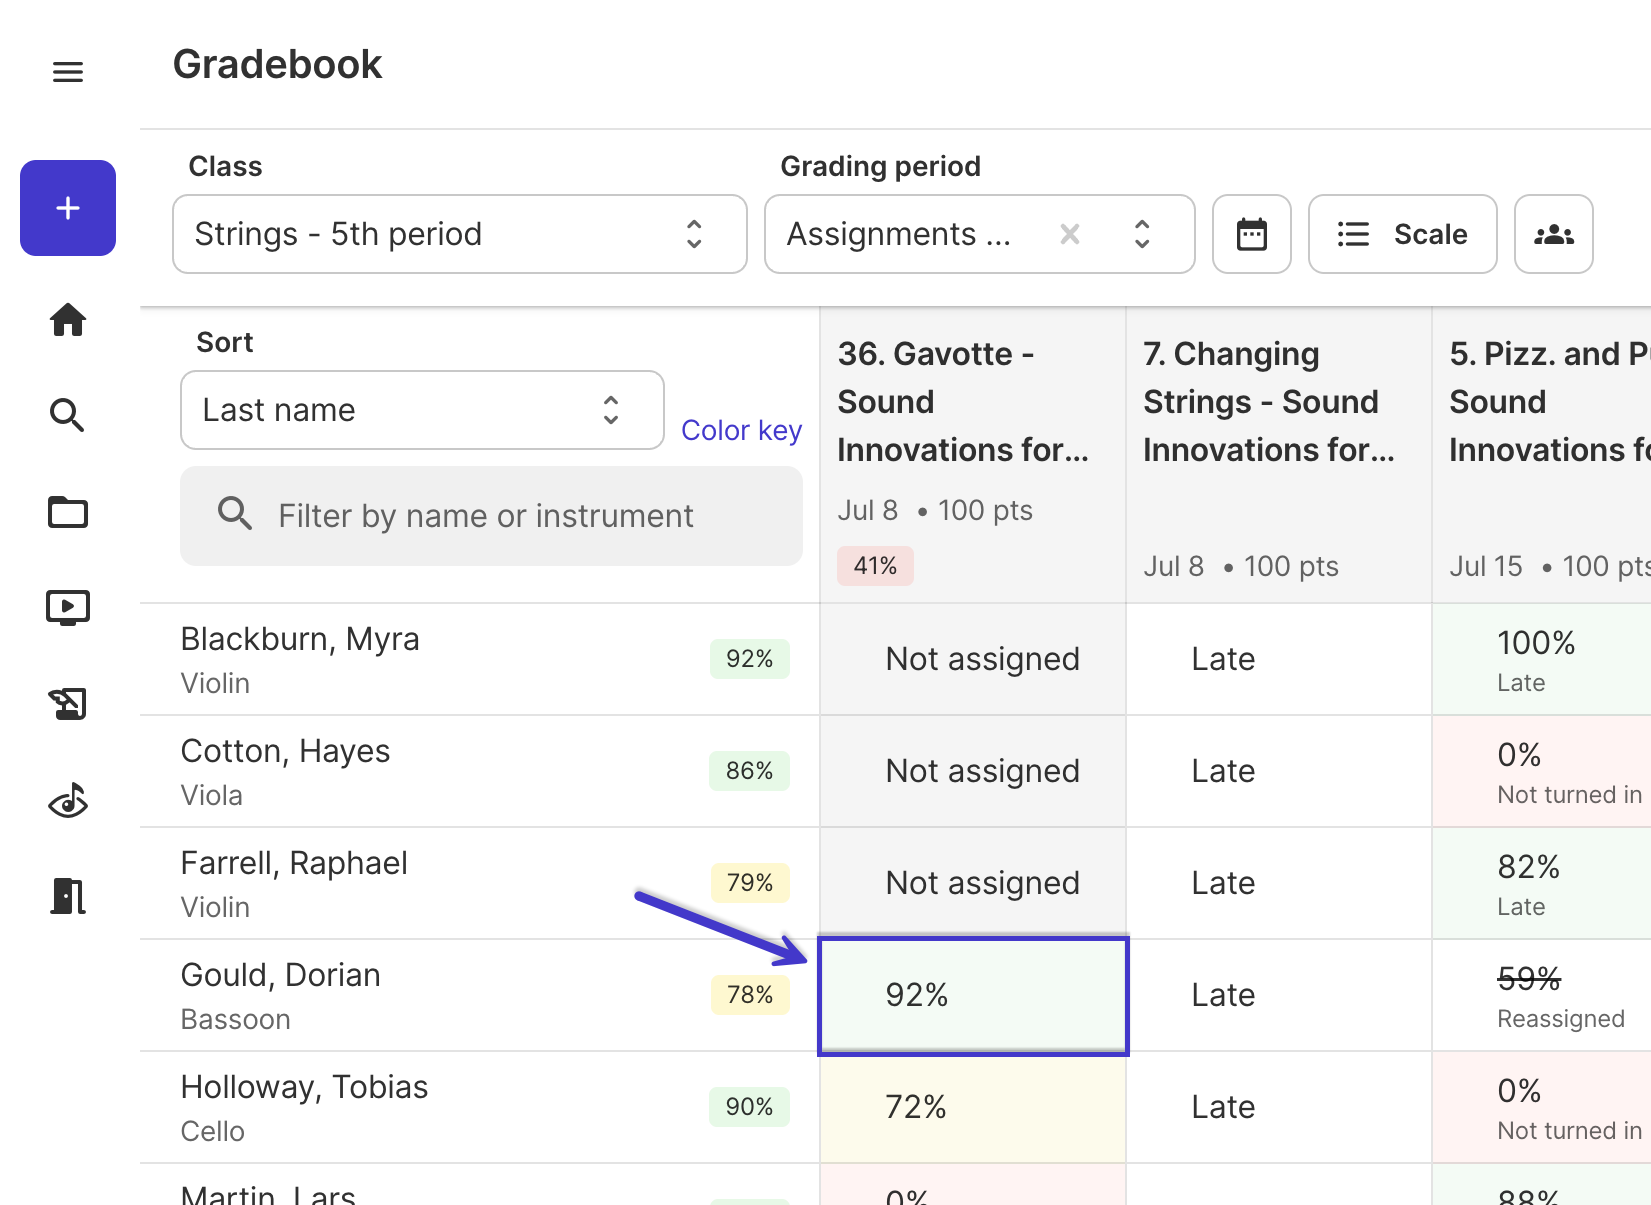1651x1205 pixels.
Task: Open the Color key link
Action: (742, 430)
